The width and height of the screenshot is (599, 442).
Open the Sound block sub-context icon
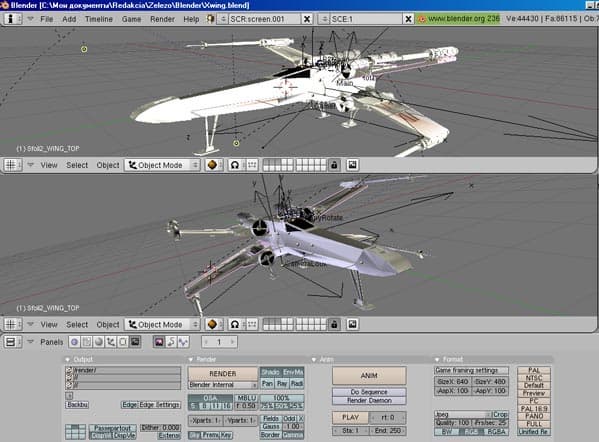click(x=183, y=342)
